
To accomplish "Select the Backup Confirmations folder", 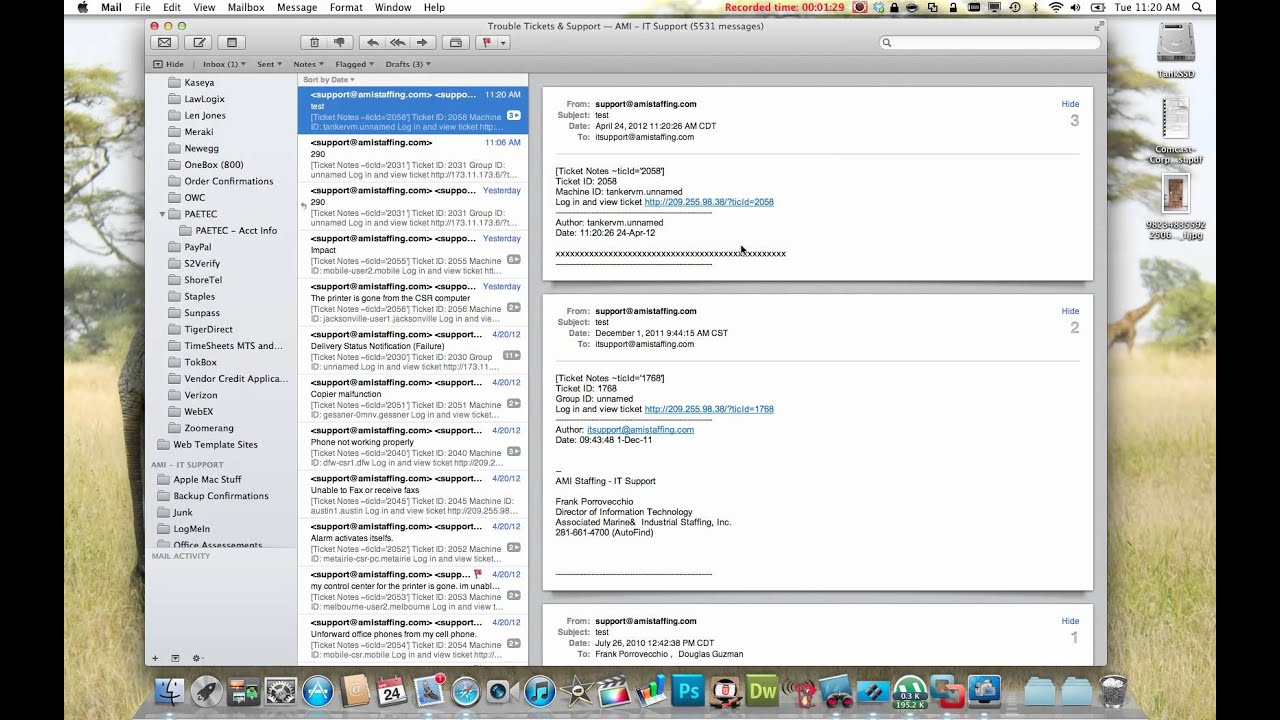I will point(220,496).
